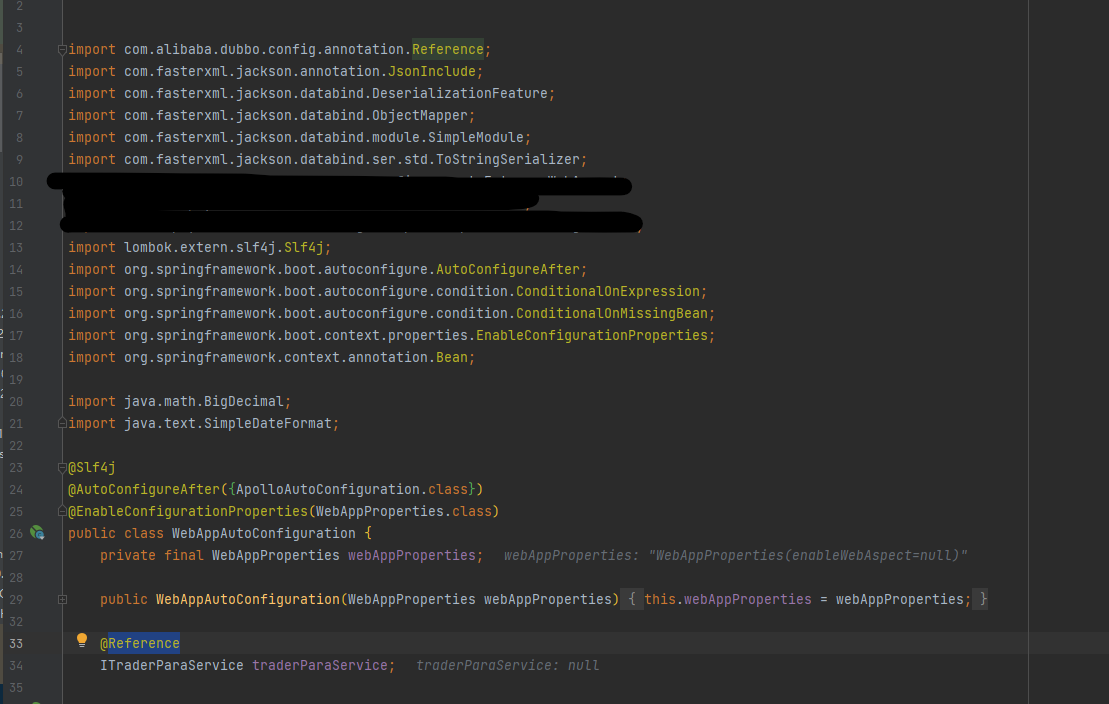Click ApolloAutoConfiguration inside the annotation
The image size is (1109, 704).
[328, 490]
